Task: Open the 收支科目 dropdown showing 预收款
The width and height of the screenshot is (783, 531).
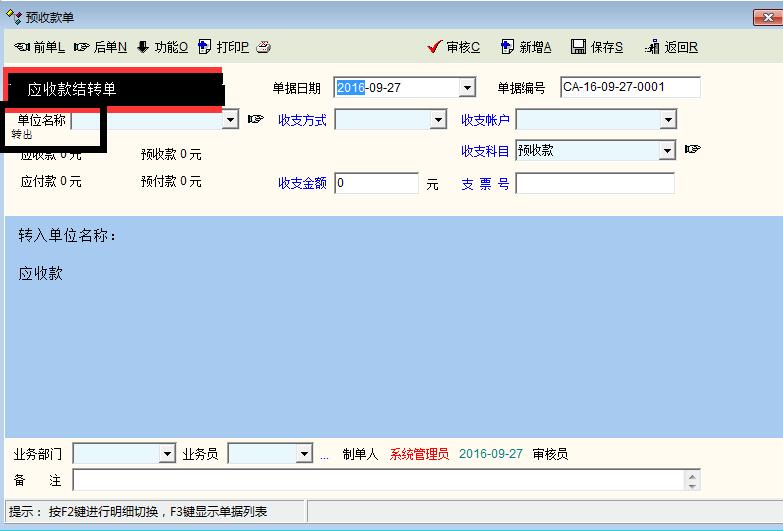Action: click(668, 151)
